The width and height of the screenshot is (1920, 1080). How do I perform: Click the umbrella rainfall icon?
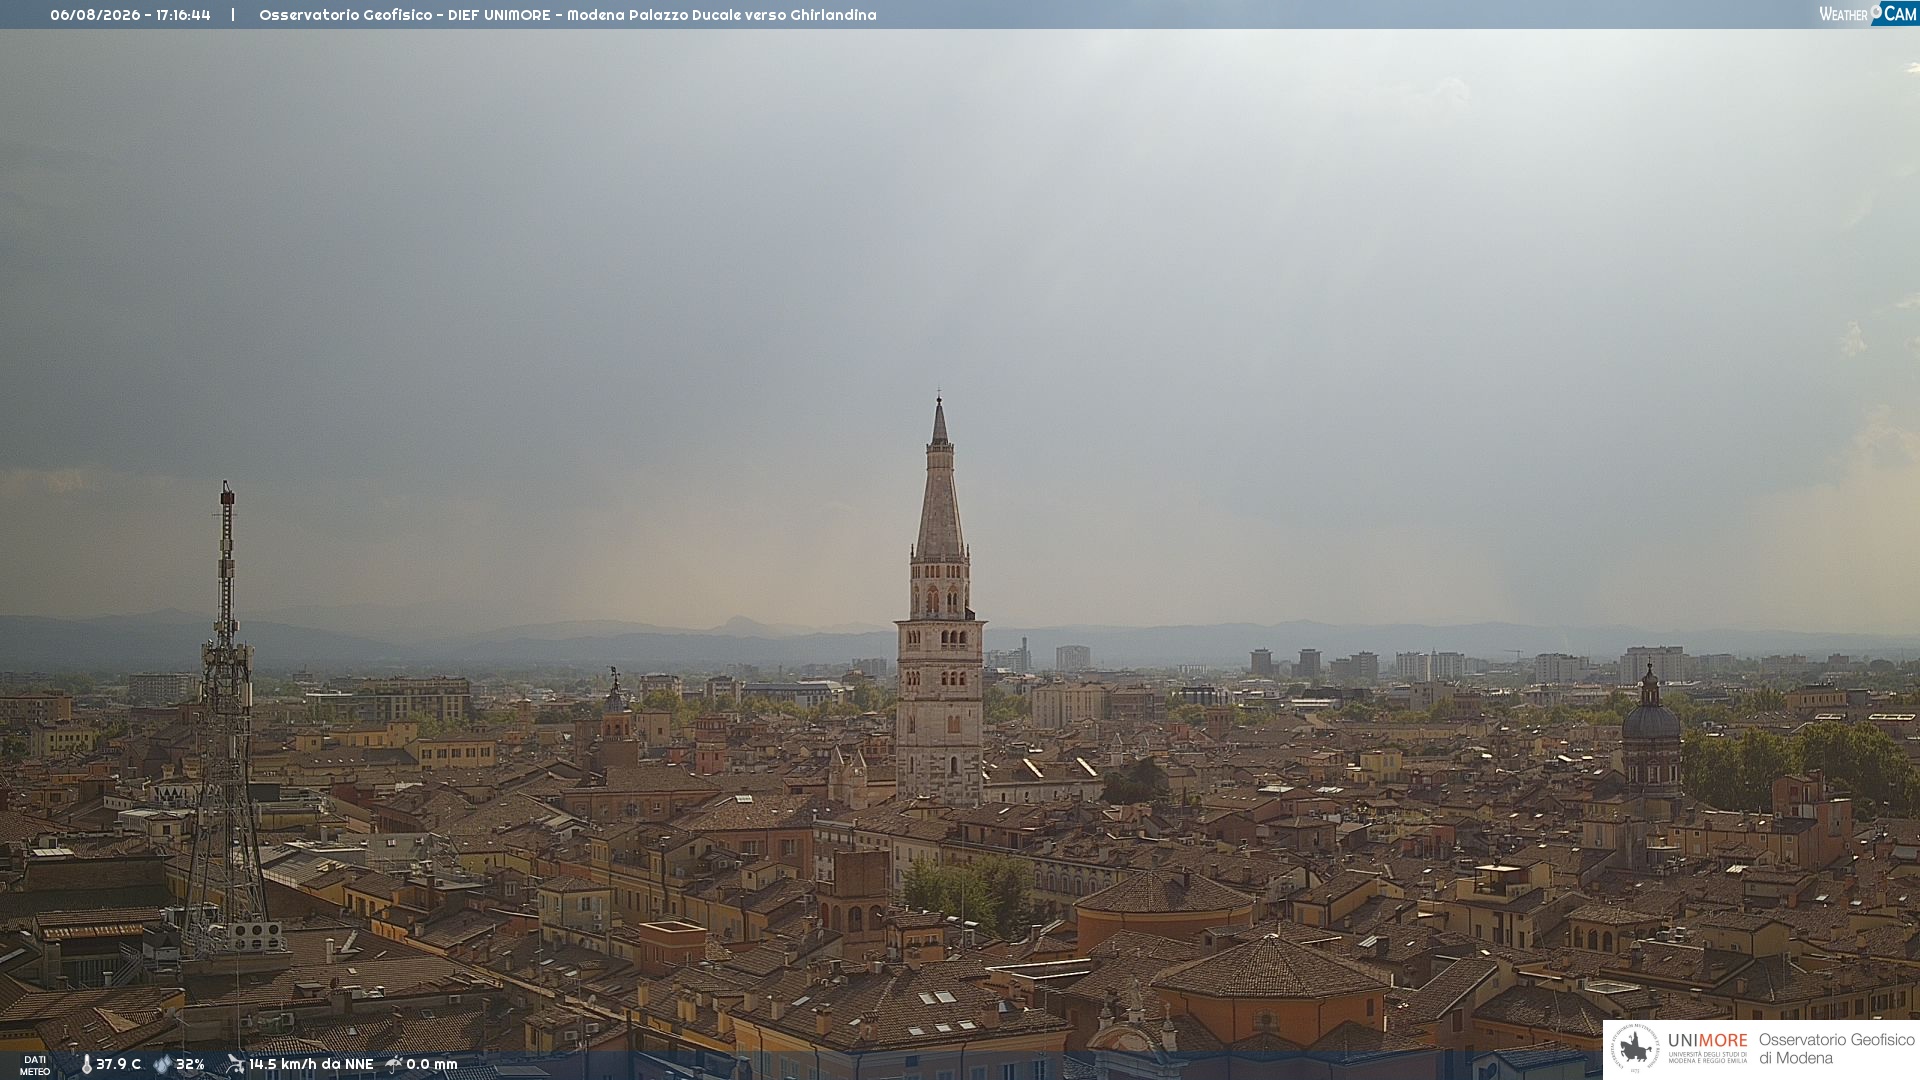pos(394,1064)
